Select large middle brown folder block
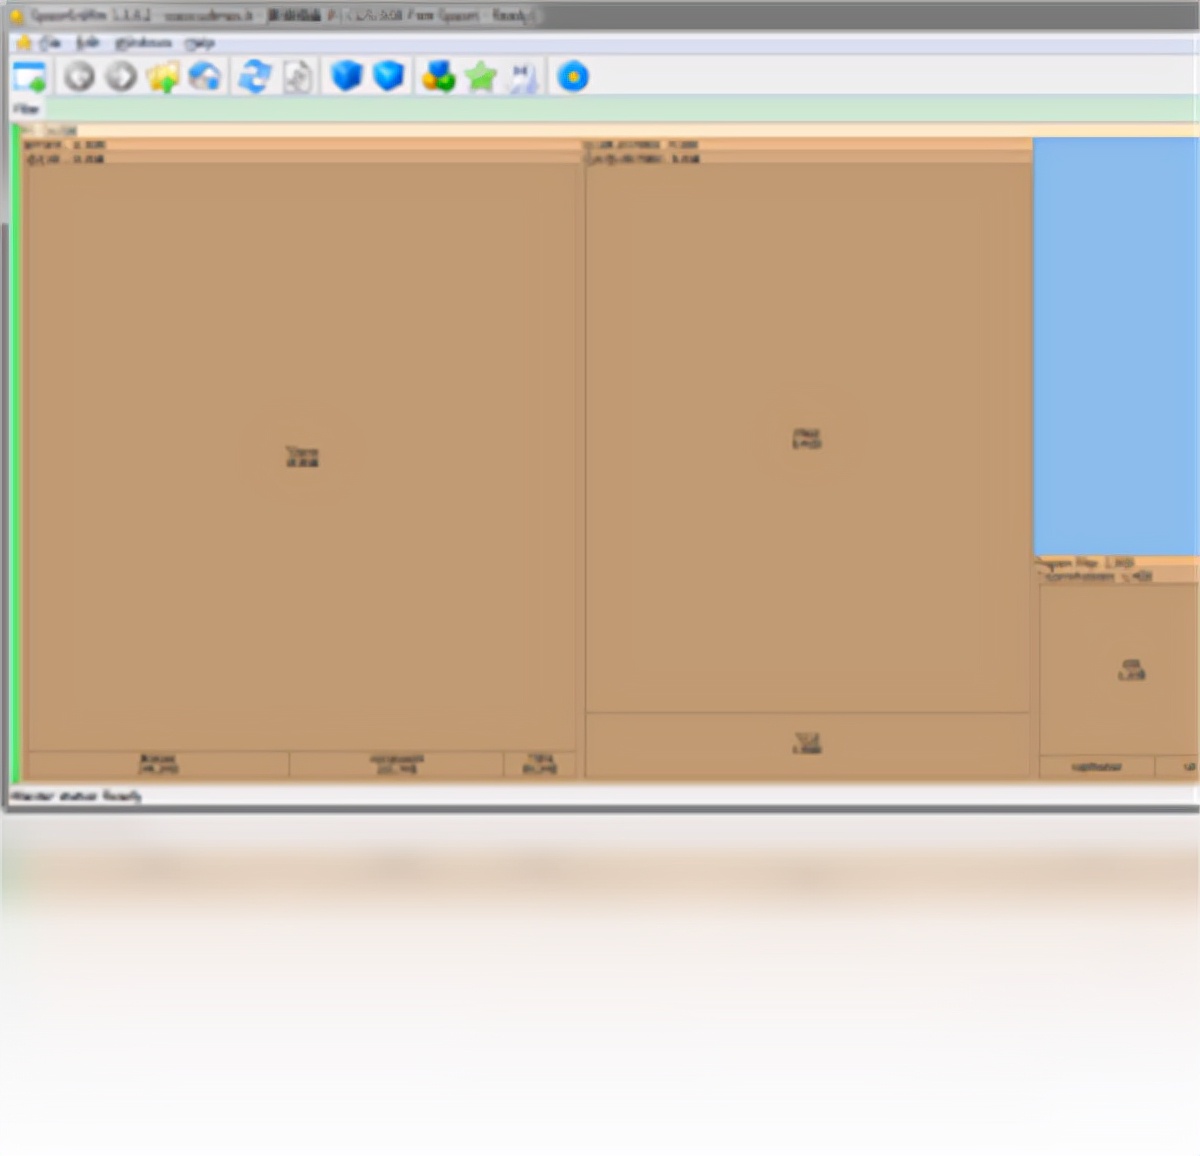Image resolution: width=1200 pixels, height=1156 pixels. point(807,438)
